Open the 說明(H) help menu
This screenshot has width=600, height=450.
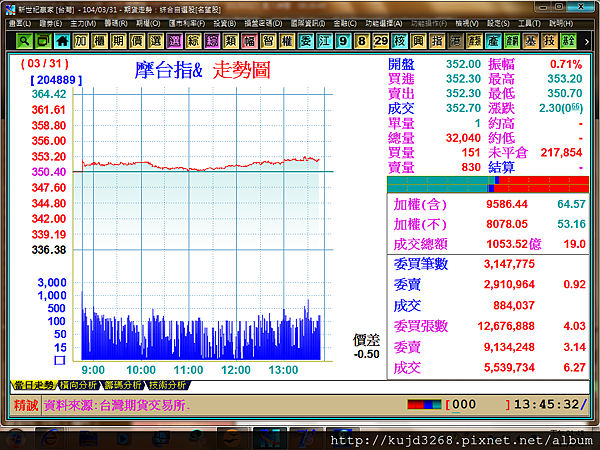pos(561,24)
